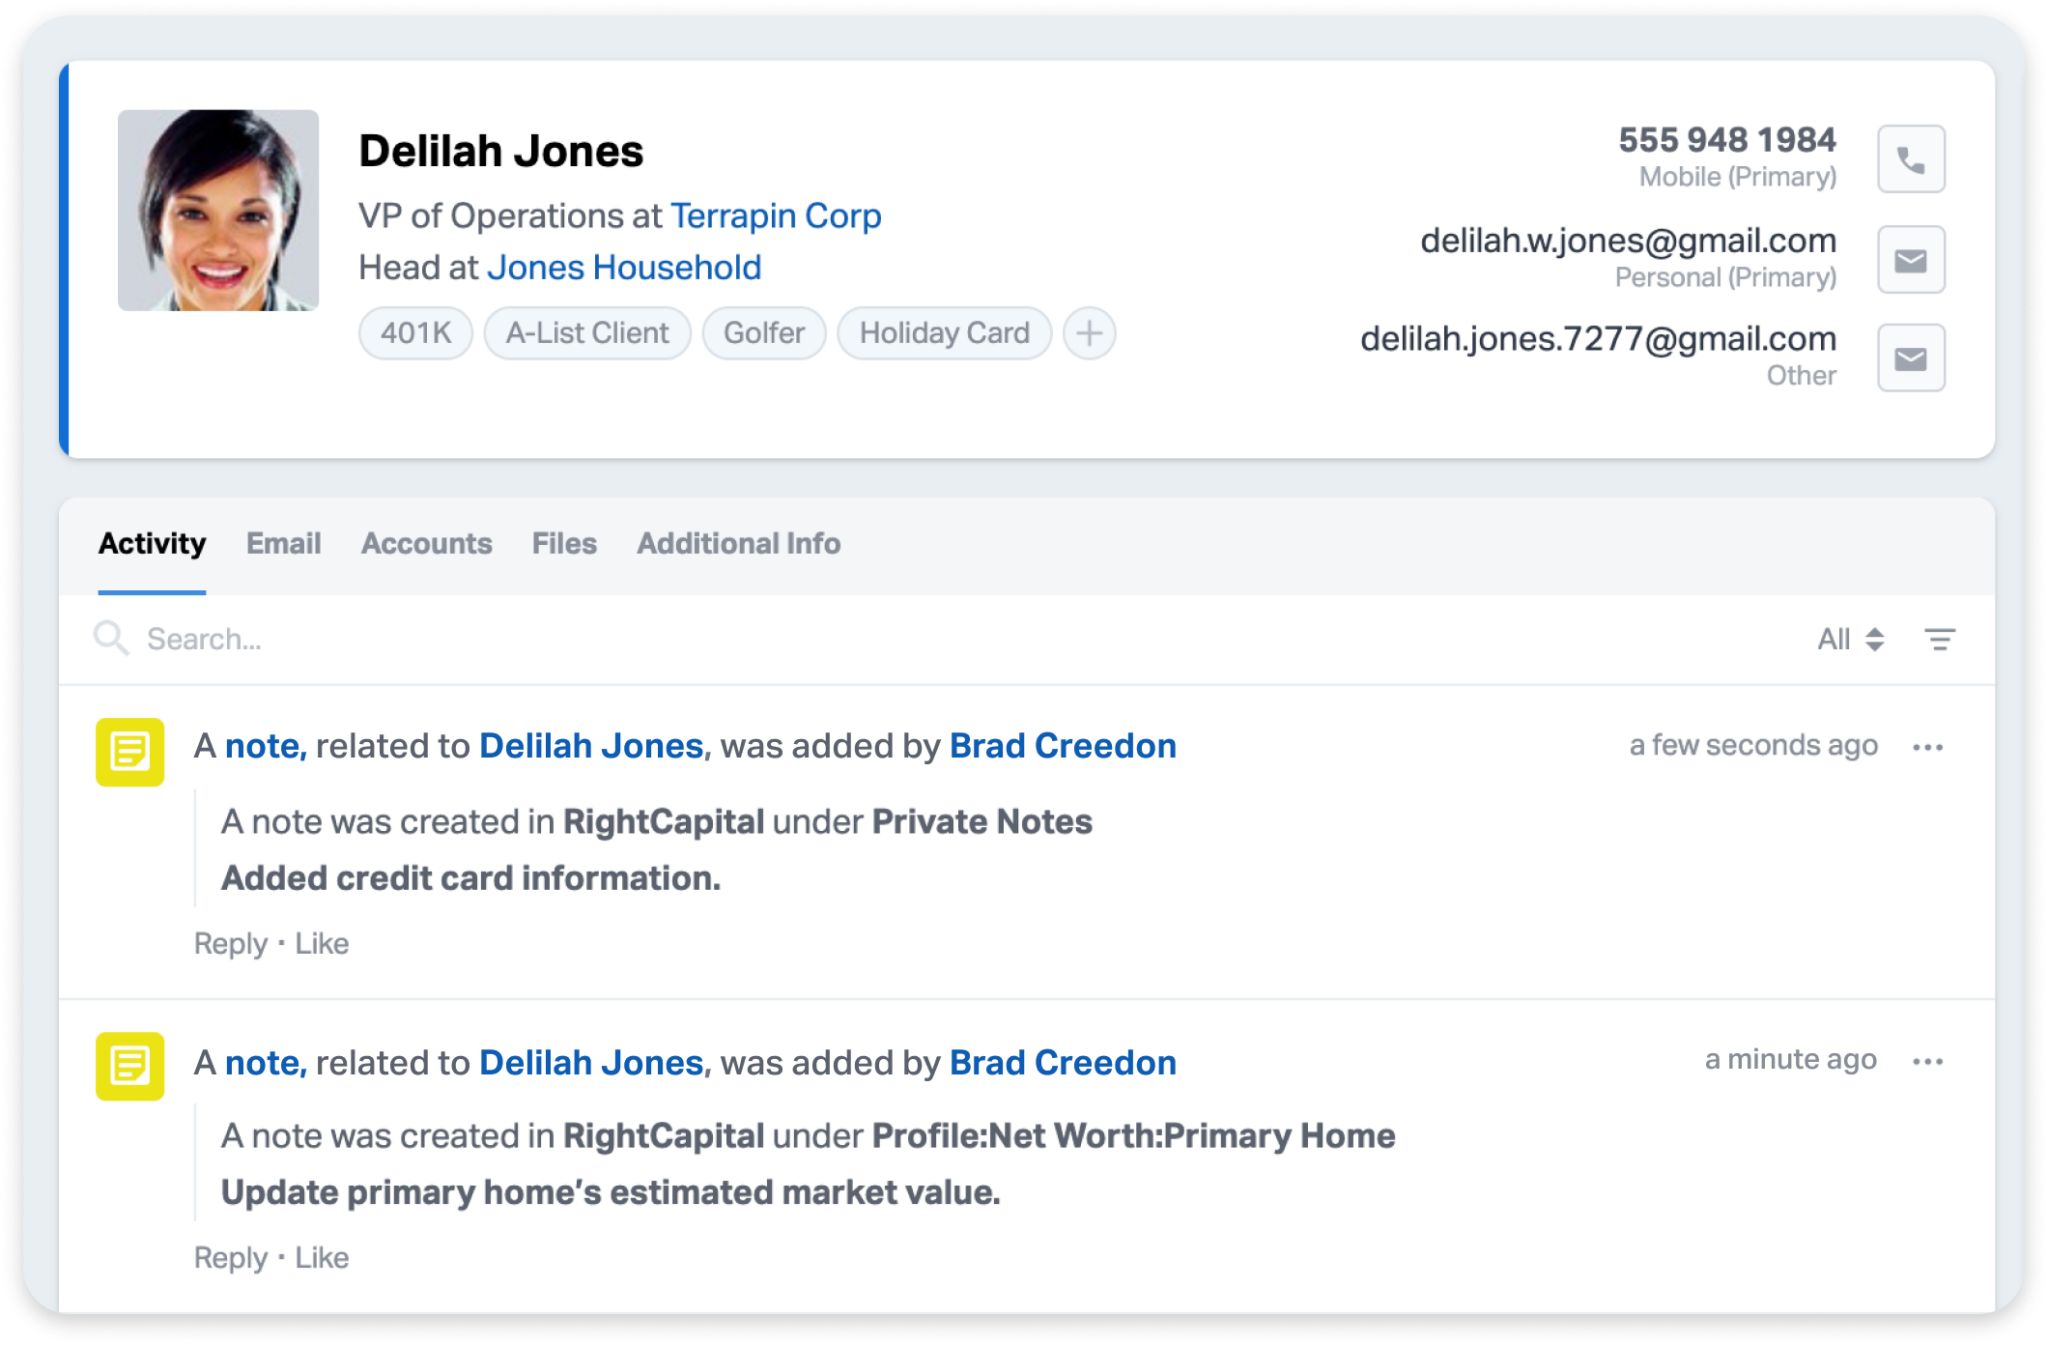Like the primary home market value note
The height and width of the screenshot is (1345, 2048).
pyautogui.click(x=322, y=1257)
